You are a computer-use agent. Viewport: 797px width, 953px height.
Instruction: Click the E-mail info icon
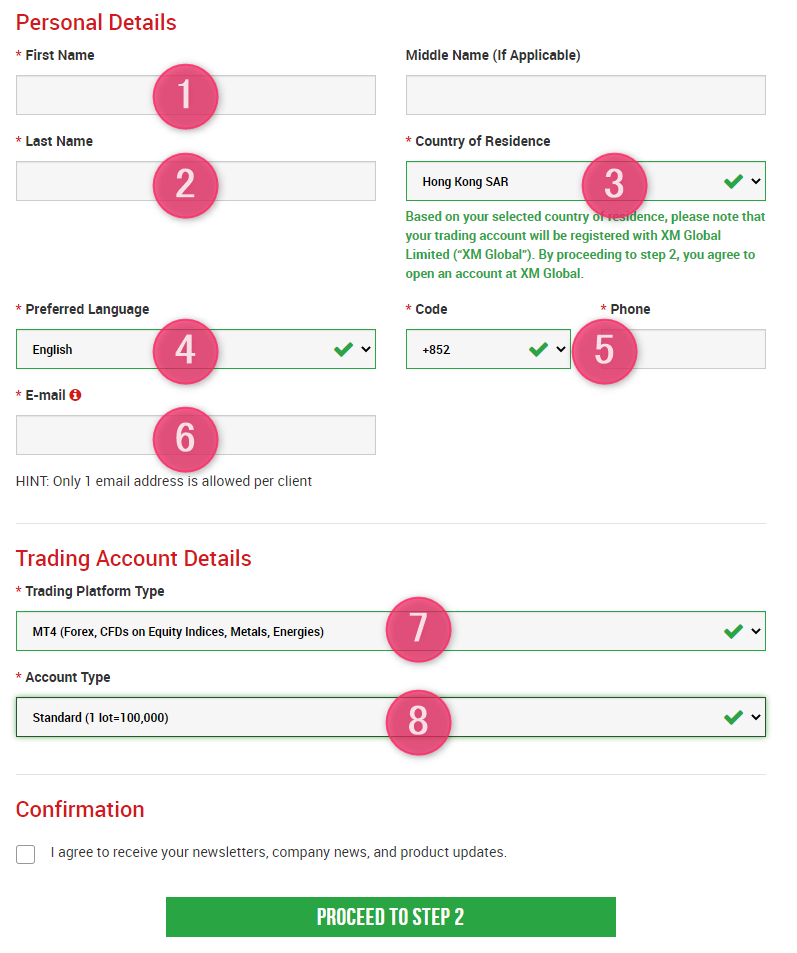point(75,395)
